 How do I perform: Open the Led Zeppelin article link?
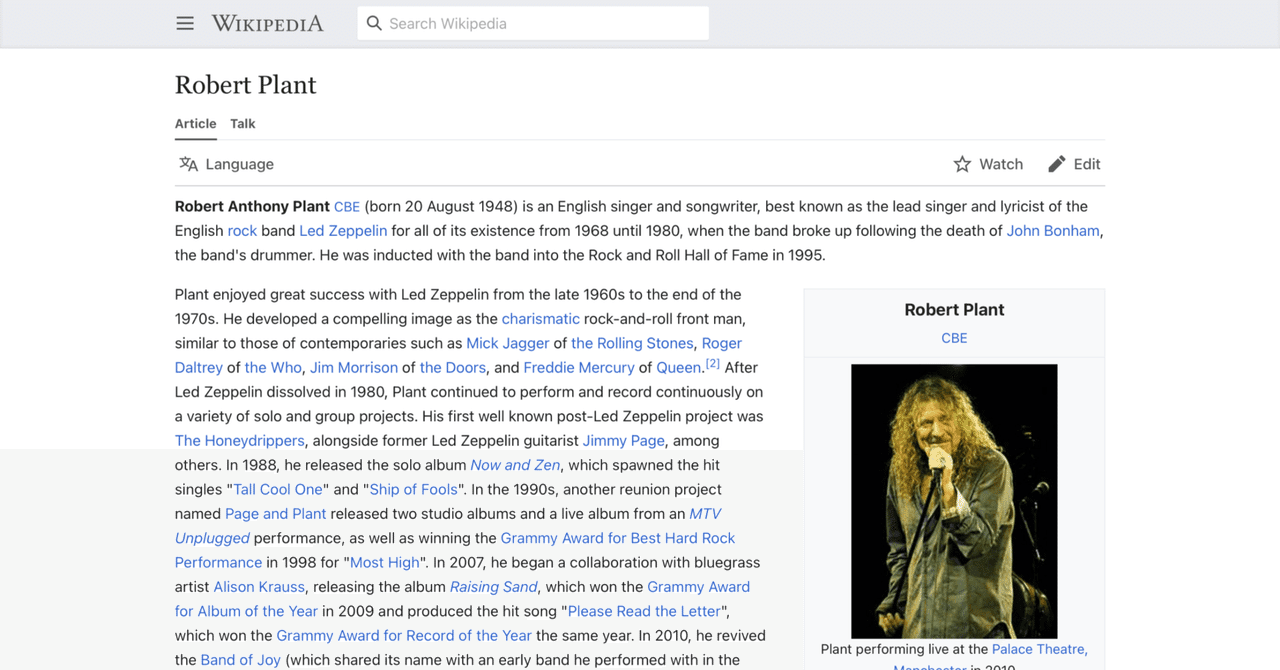[x=342, y=230]
